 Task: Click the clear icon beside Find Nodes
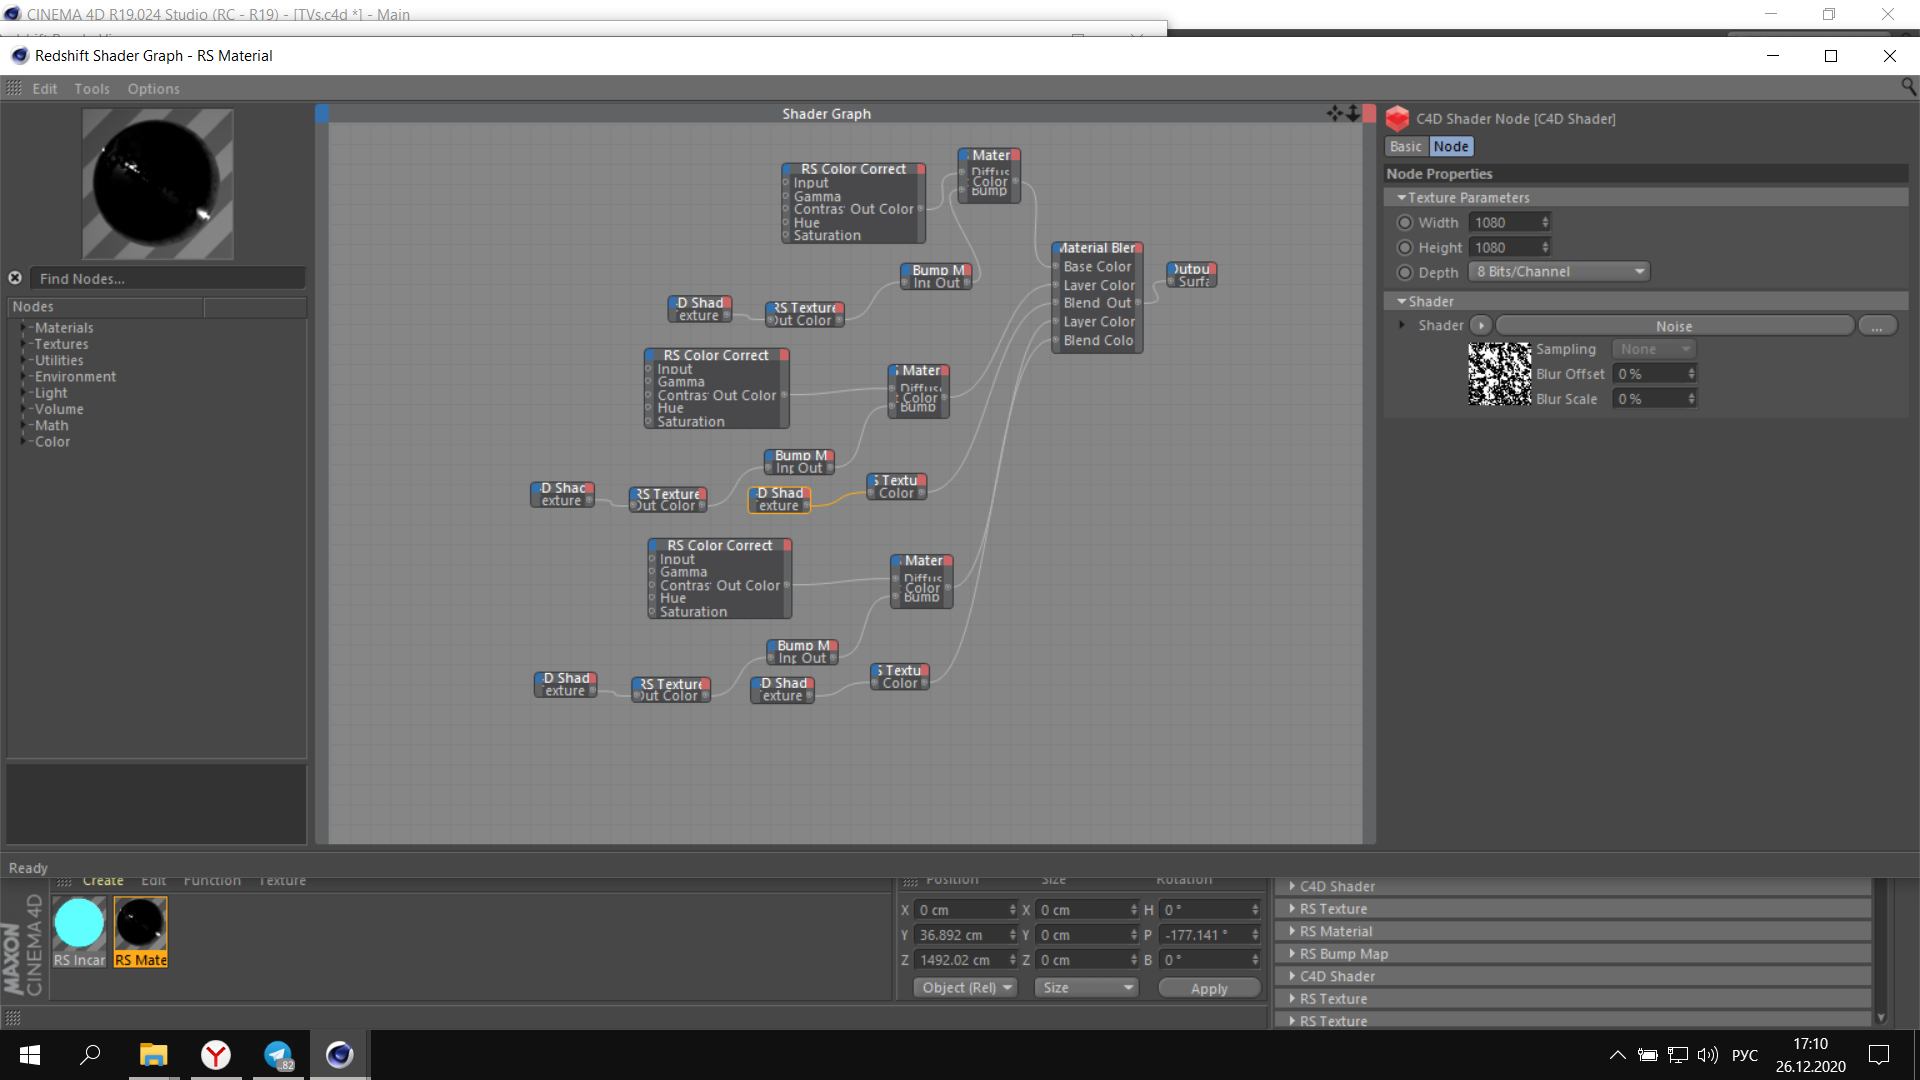[15, 278]
